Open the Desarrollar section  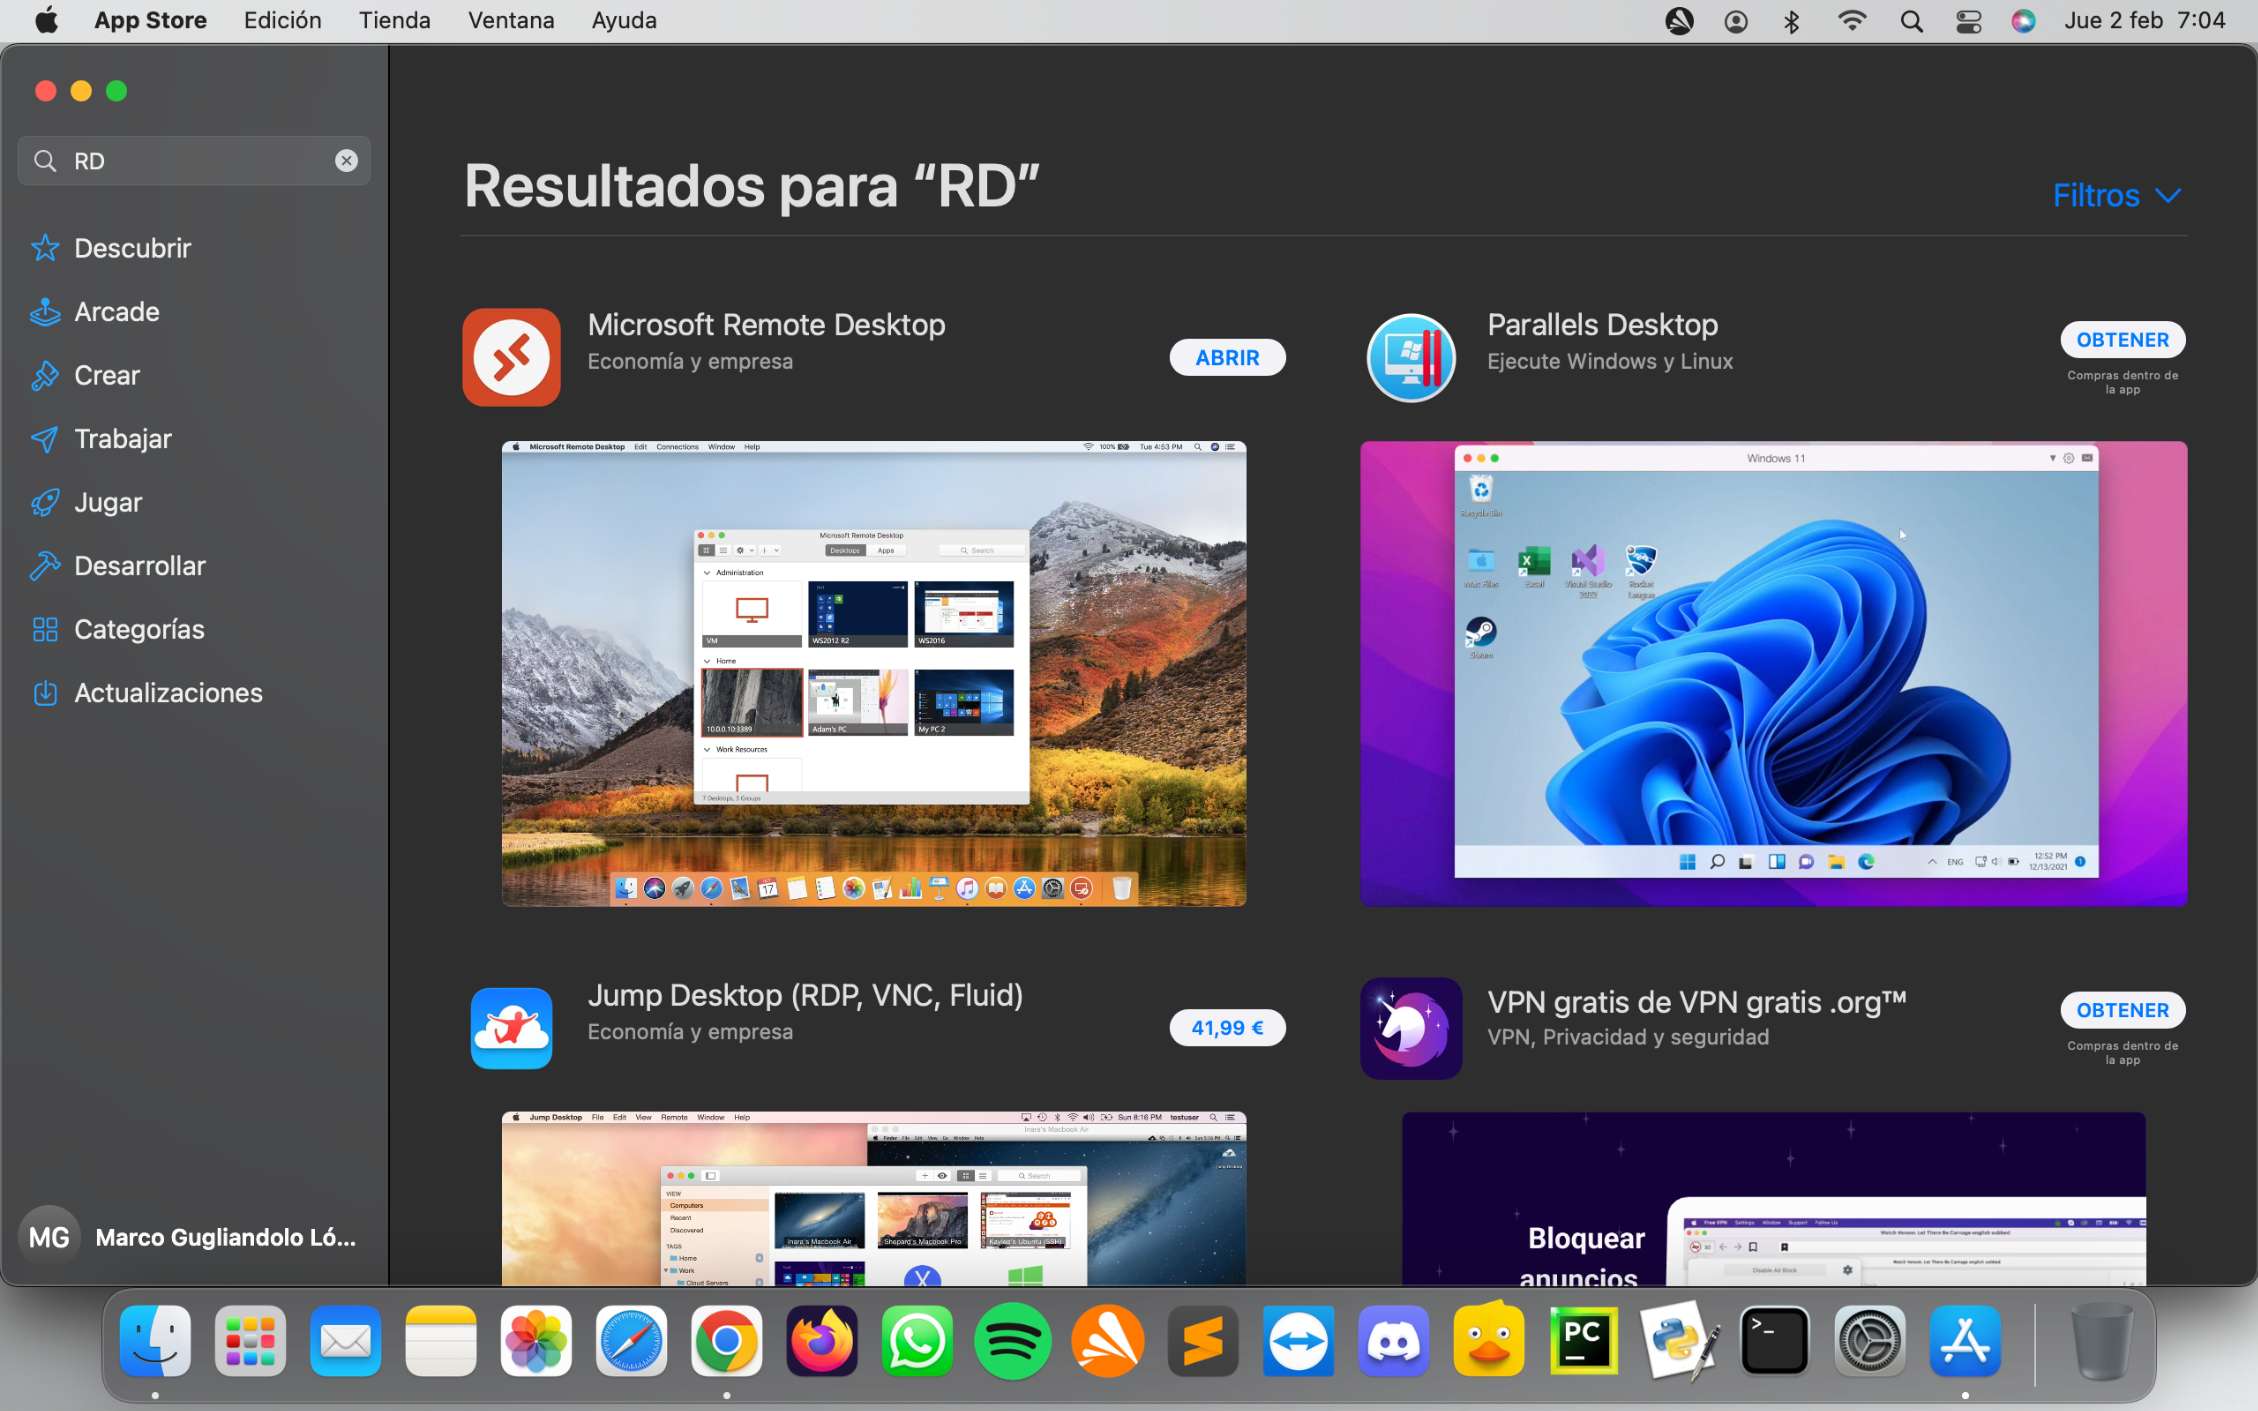(118, 566)
